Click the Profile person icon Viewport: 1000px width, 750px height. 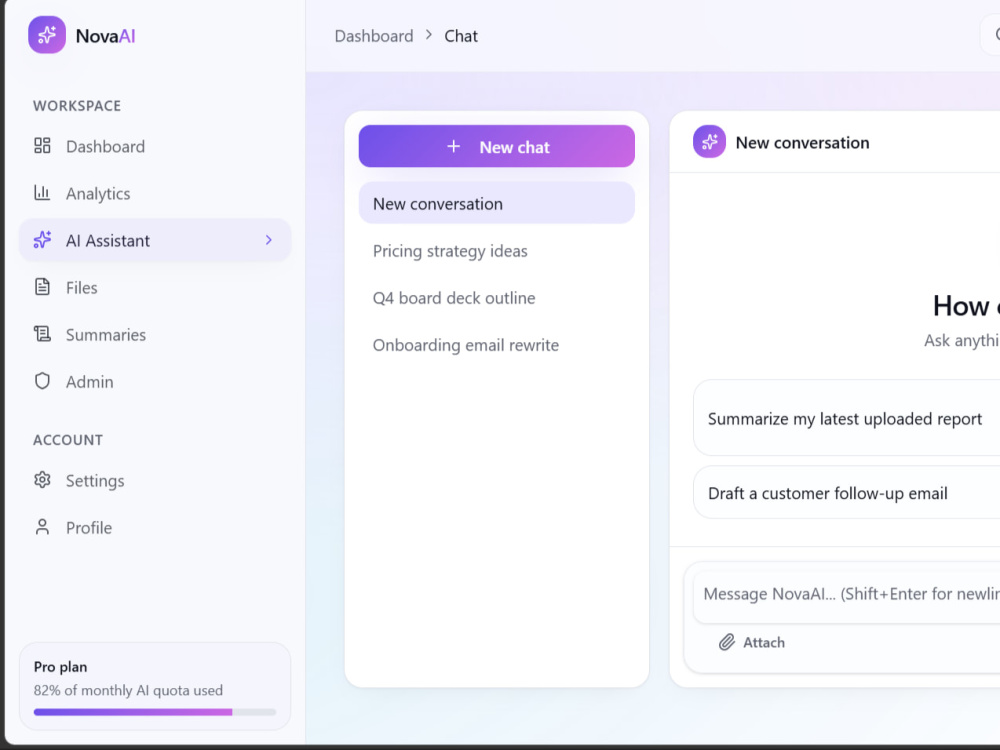[x=42, y=527]
